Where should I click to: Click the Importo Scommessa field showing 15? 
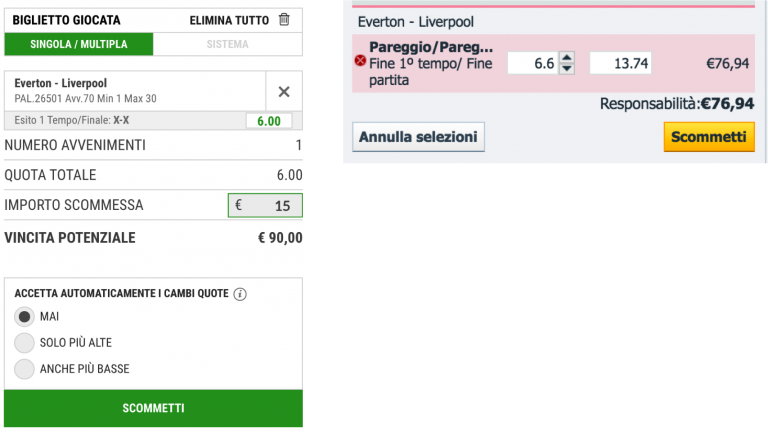(x=265, y=205)
